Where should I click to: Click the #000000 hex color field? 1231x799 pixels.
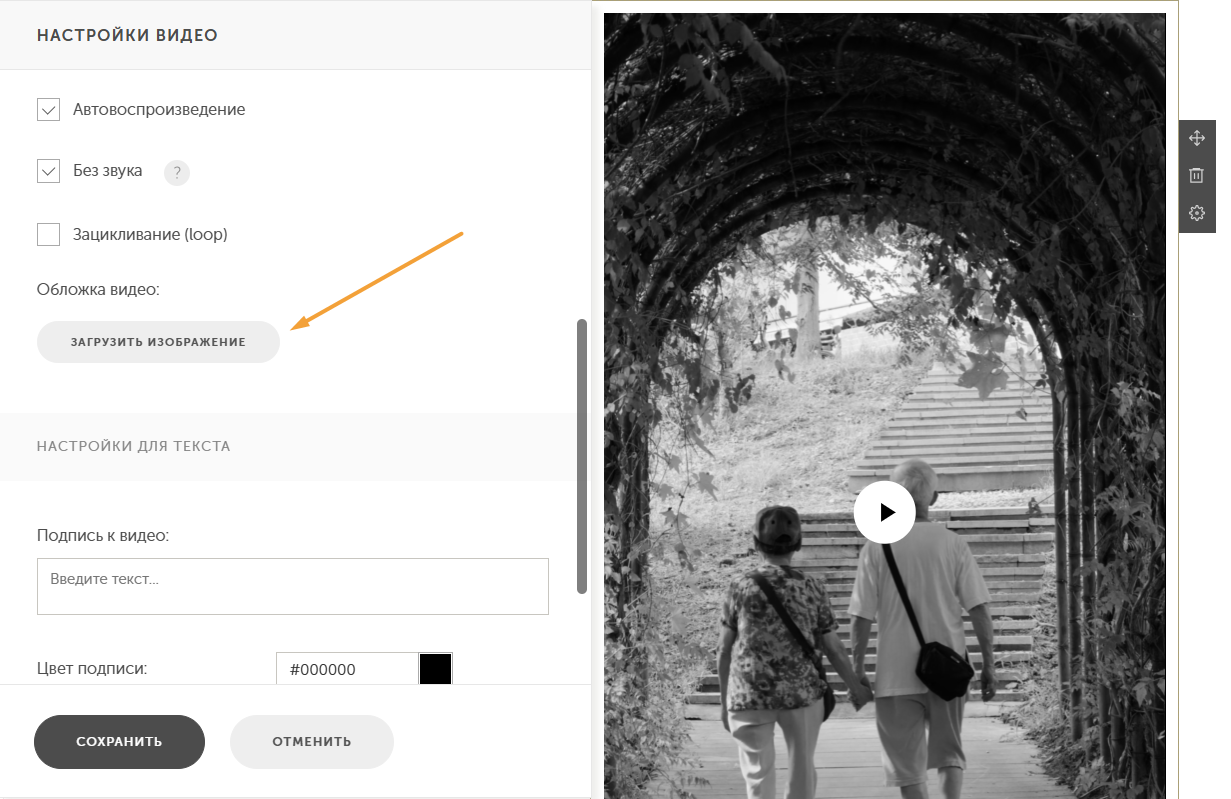(347, 670)
